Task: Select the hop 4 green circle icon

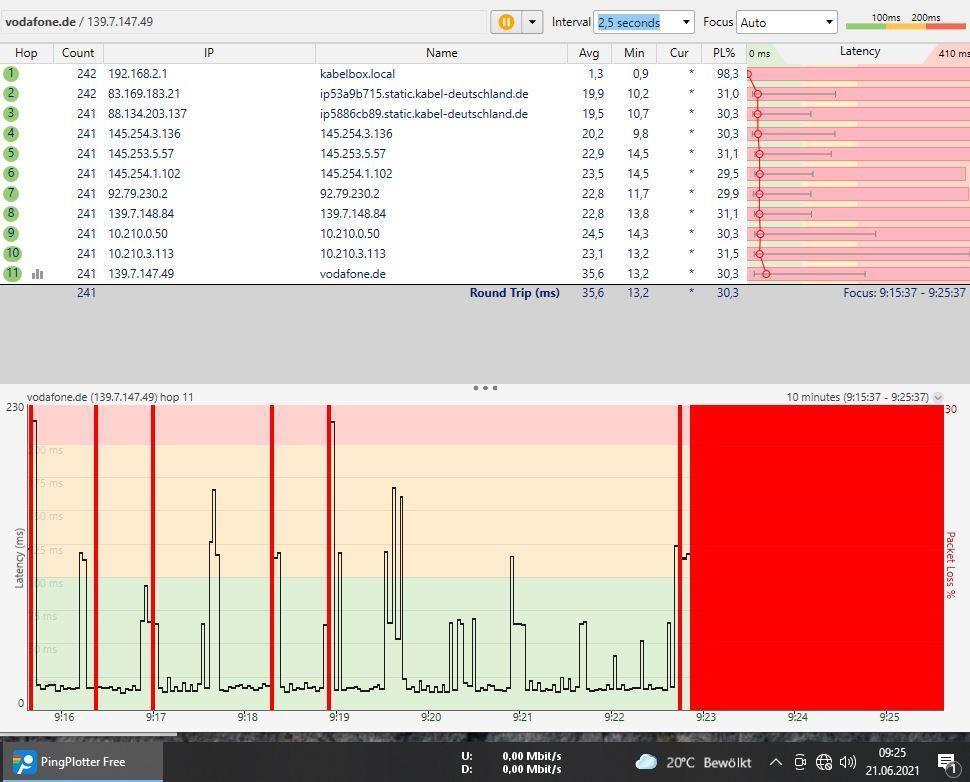Action: (x=11, y=134)
